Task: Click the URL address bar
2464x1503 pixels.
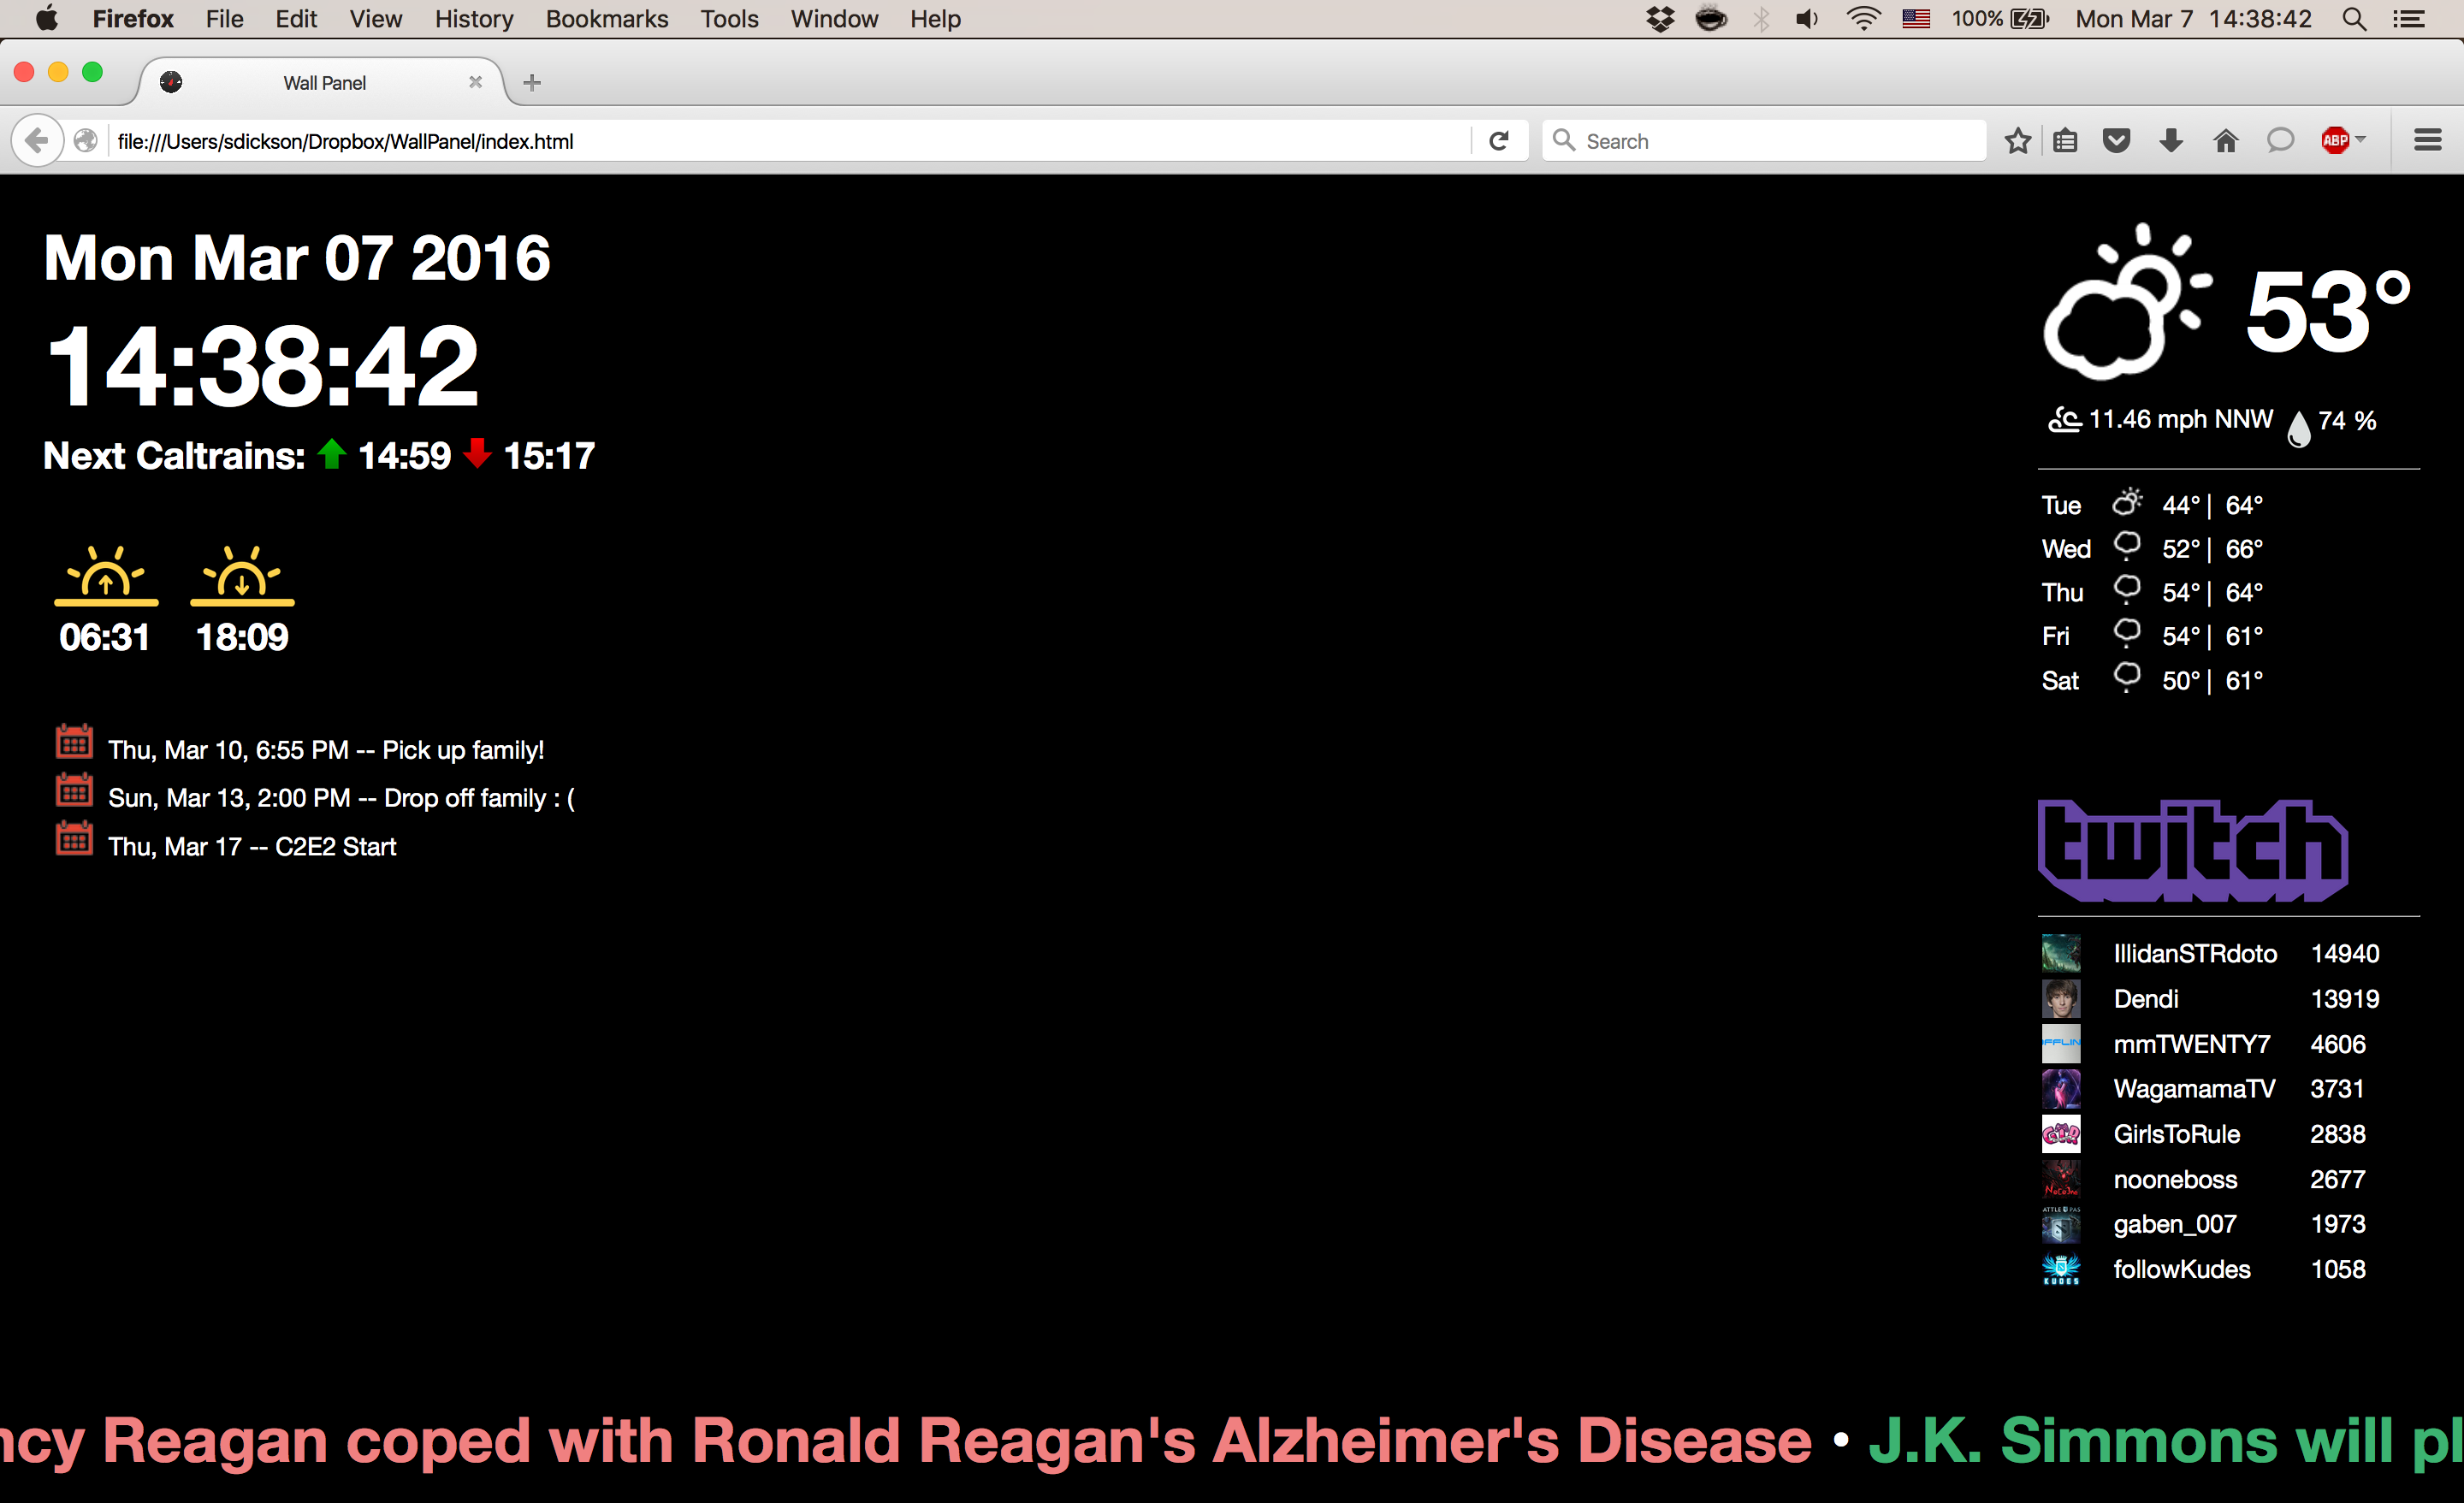Action: [780, 141]
